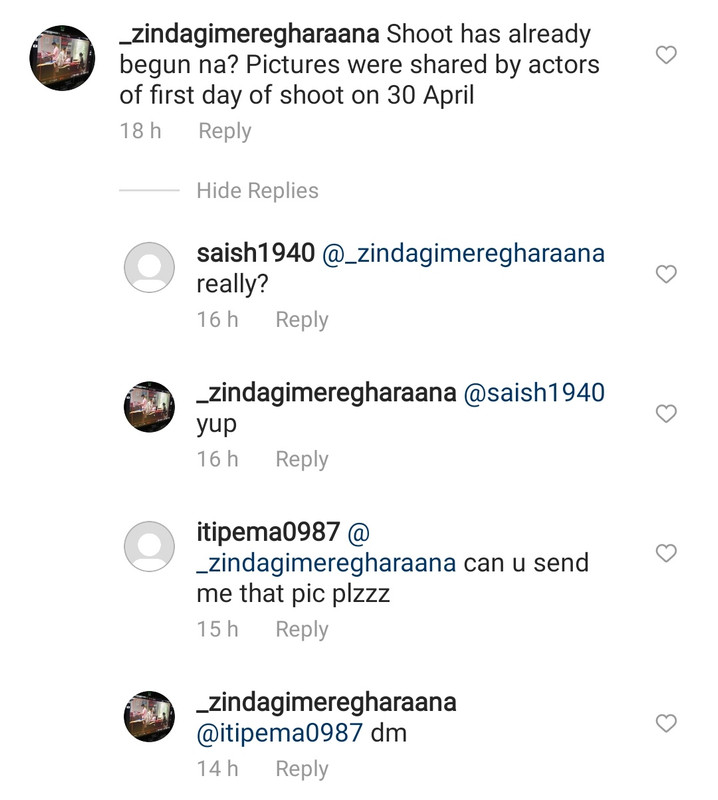Open avatar beside the "dm" reply
This screenshot has height=800, width=718.
[150, 716]
